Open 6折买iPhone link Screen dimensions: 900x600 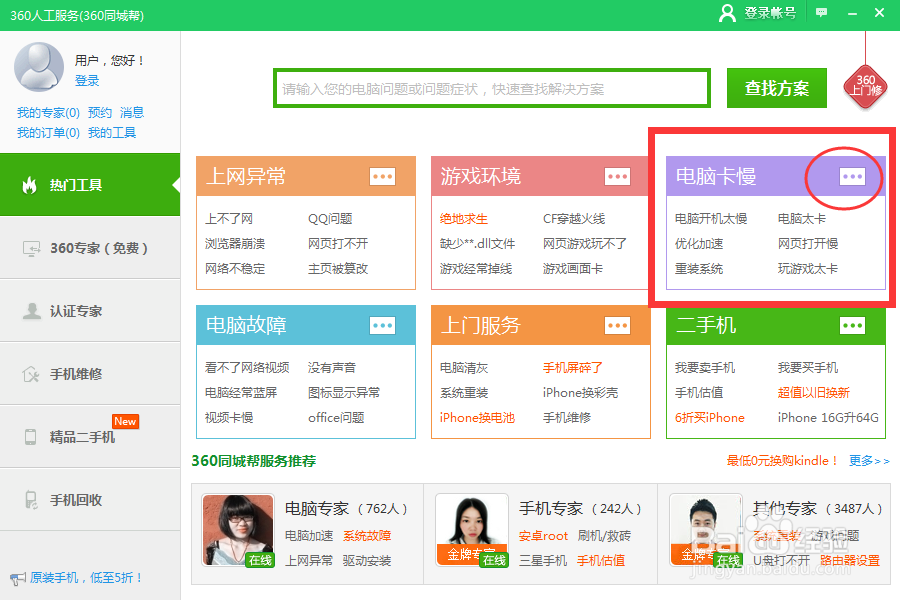[x=710, y=417]
